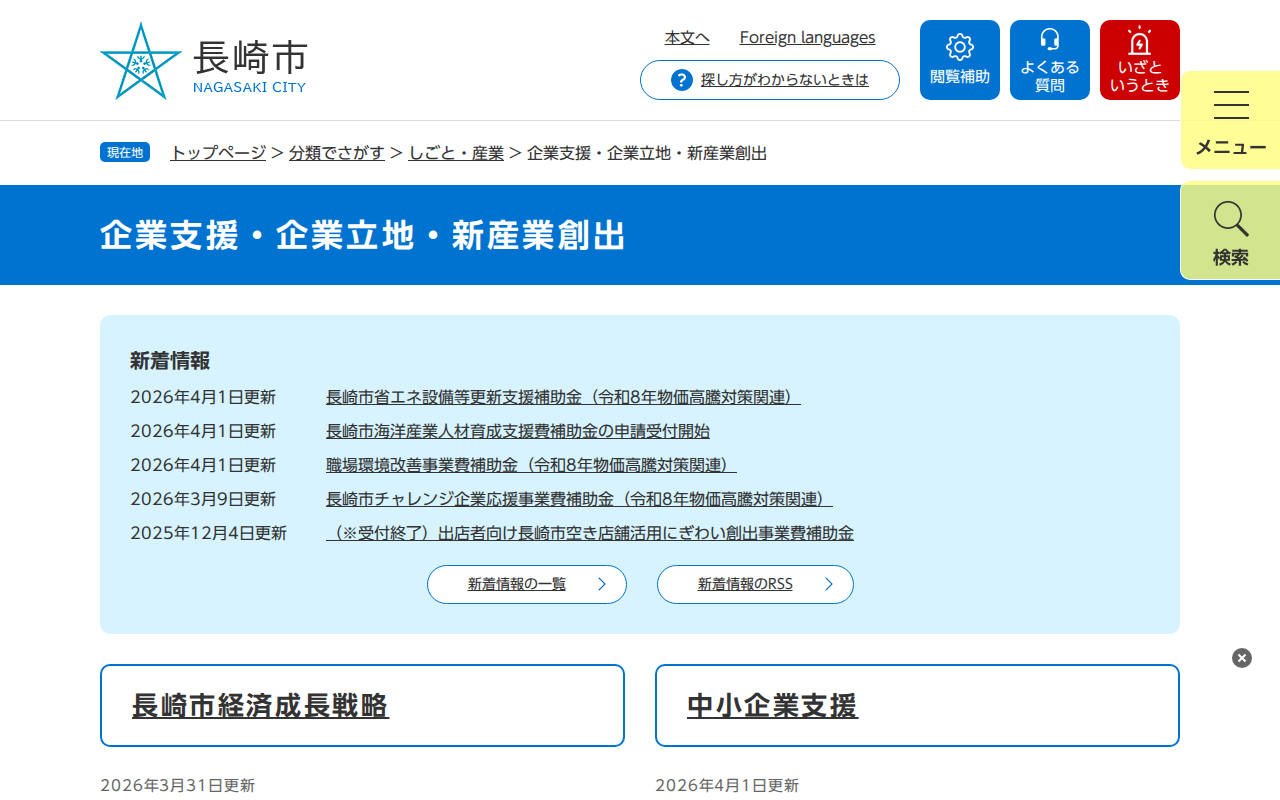The height and width of the screenshot is (800, 1280).
Task: Open 新着情報の一覧 button
Action: [x=527, y=584]
